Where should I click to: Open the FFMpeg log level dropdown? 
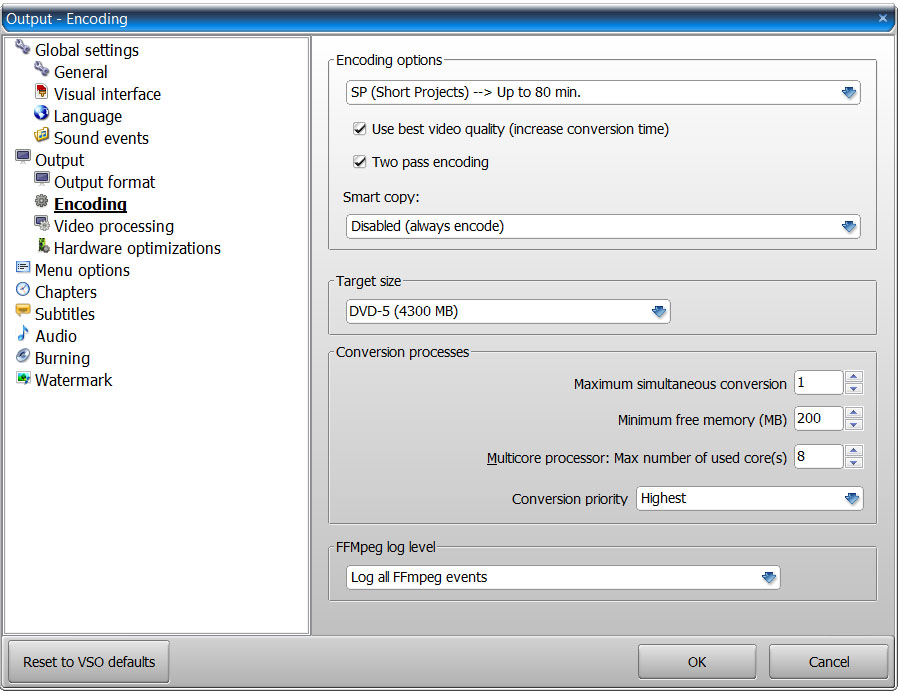[x=563, y=578]
